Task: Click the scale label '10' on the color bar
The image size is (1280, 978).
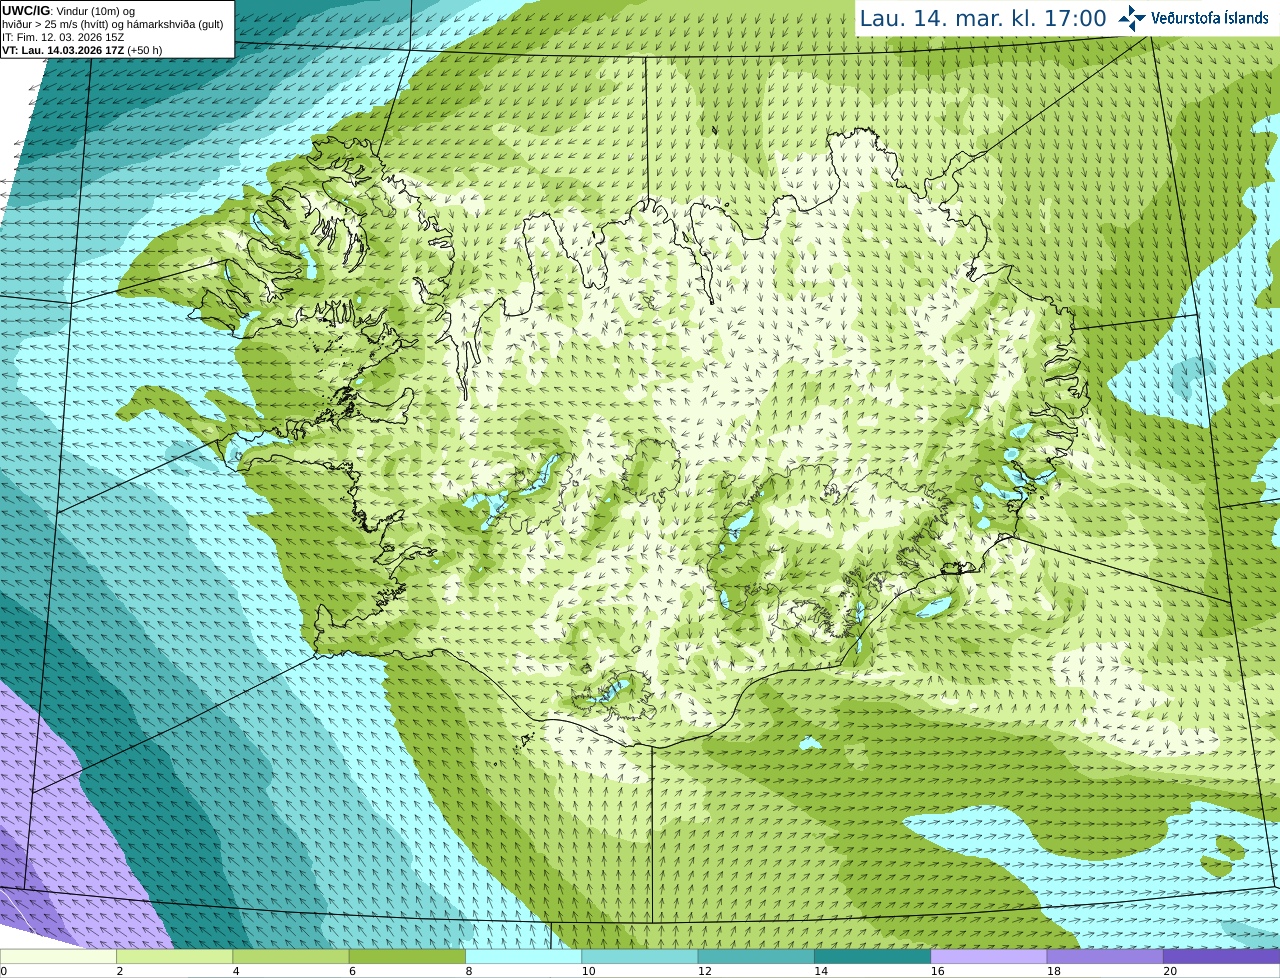Action: 588,971
